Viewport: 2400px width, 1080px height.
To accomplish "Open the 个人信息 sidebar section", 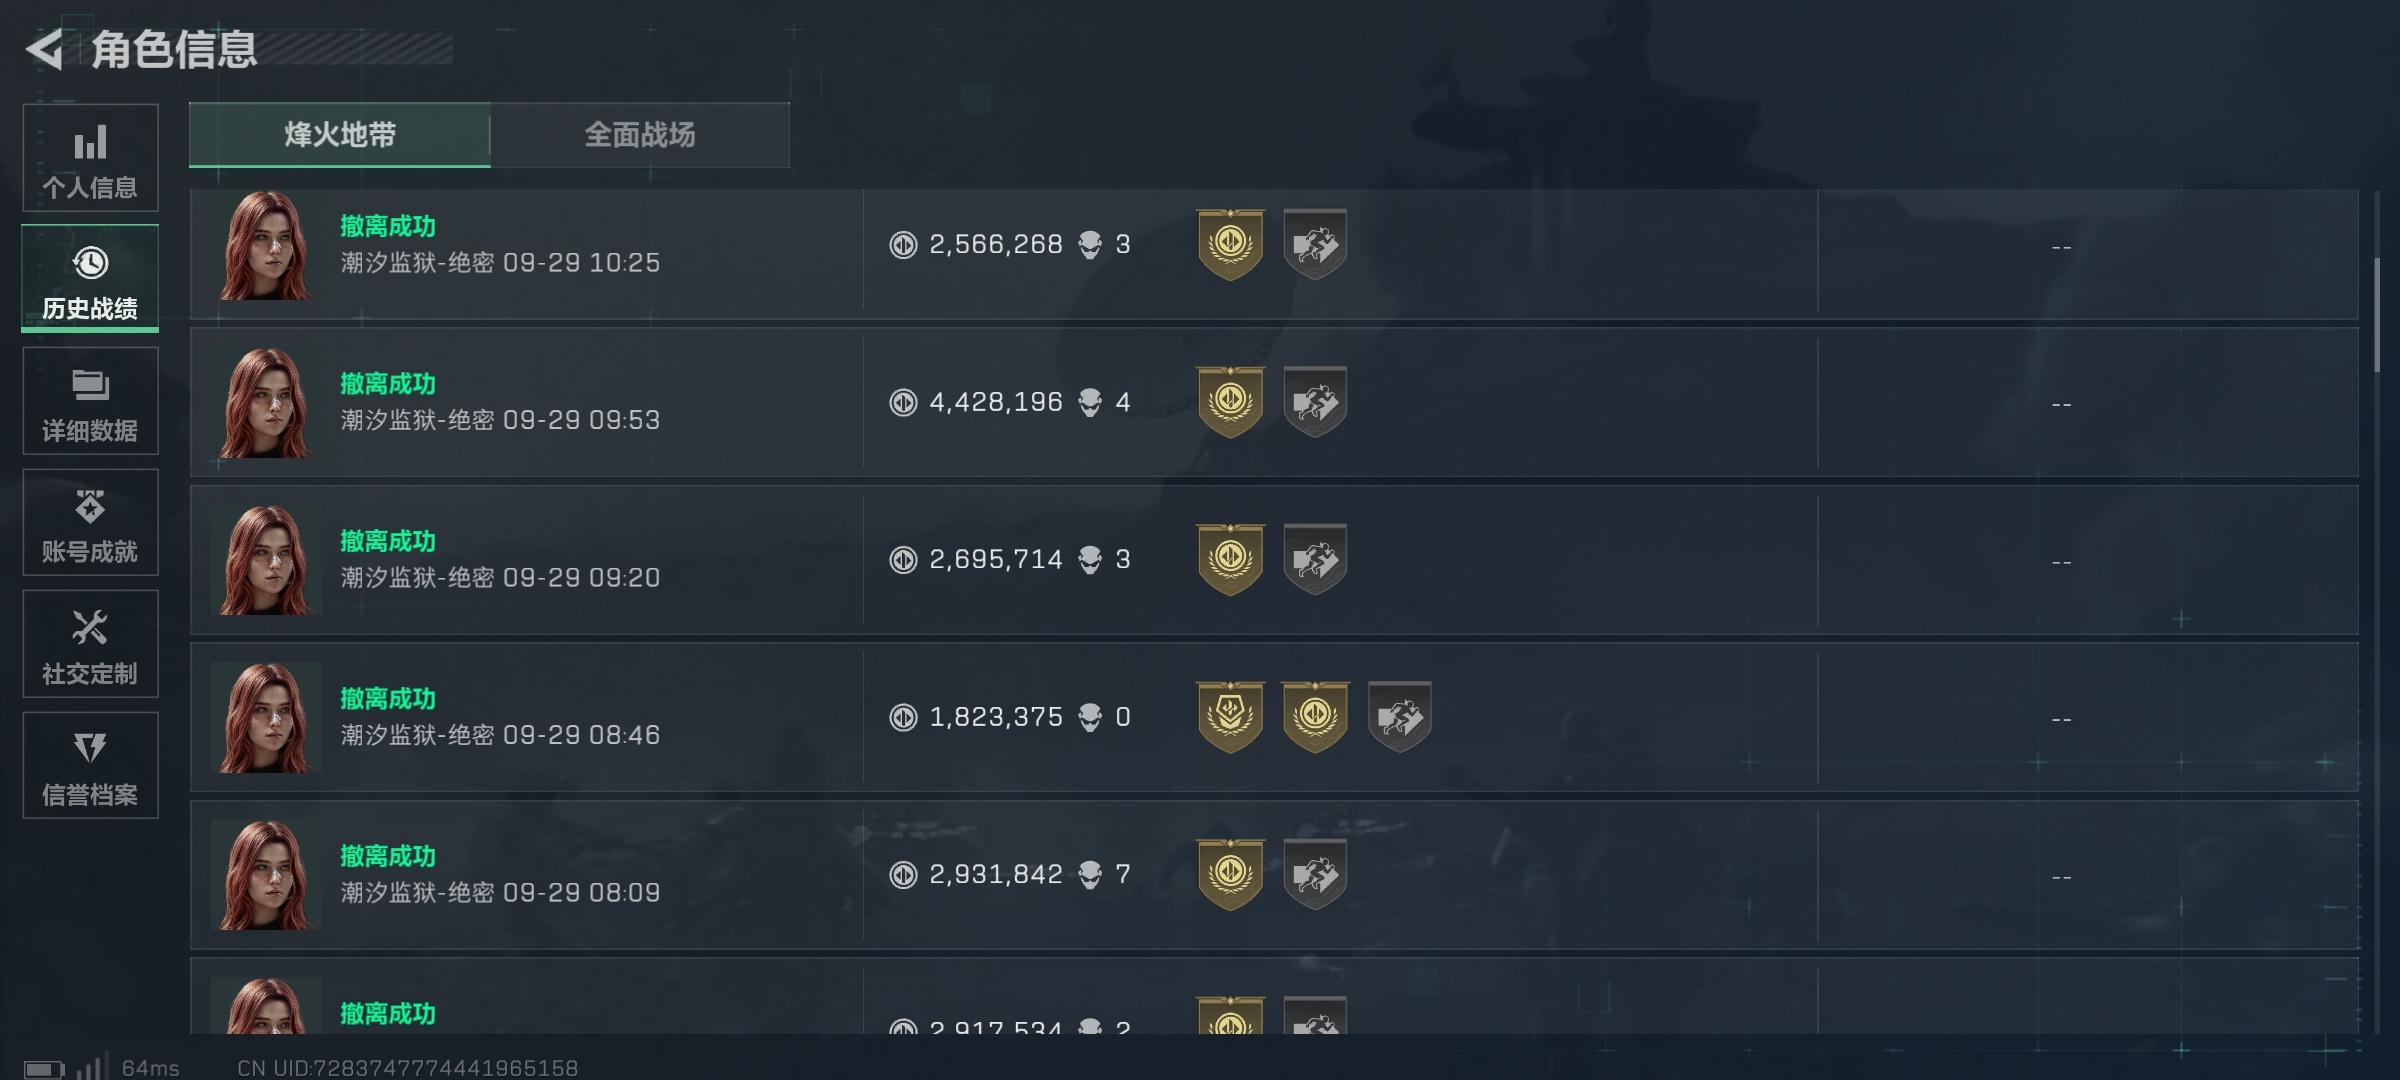I will pyautogui.click(x=90, y=158).
